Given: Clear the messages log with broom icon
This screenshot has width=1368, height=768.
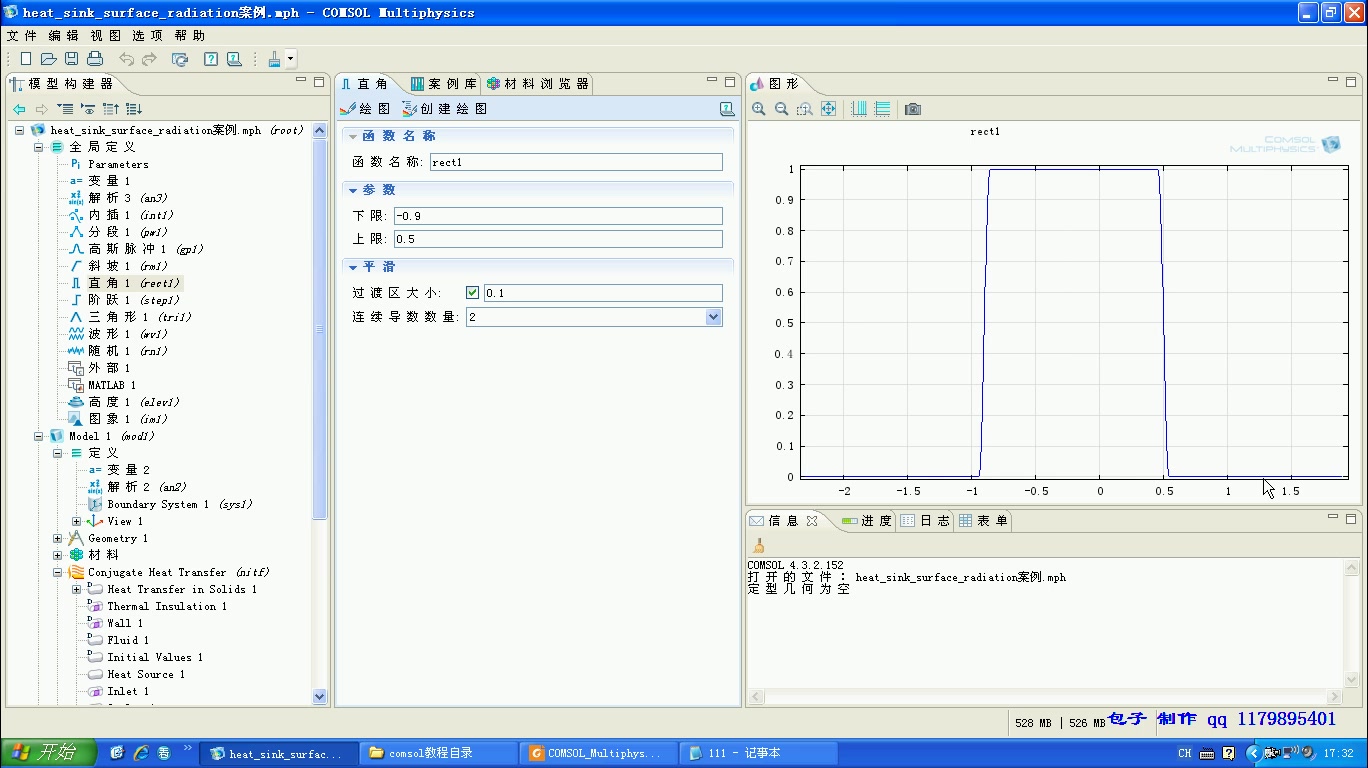Looking at the screenshot, I should click(x=759, y=545).
